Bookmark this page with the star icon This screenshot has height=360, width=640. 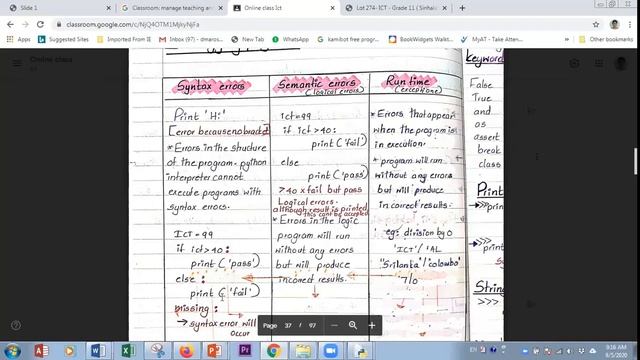tap(596, 24)
